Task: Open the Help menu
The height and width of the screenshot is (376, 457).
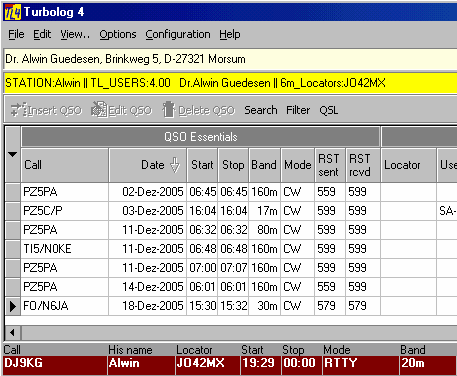Action: pyautogui.click(x=230, y=34)
